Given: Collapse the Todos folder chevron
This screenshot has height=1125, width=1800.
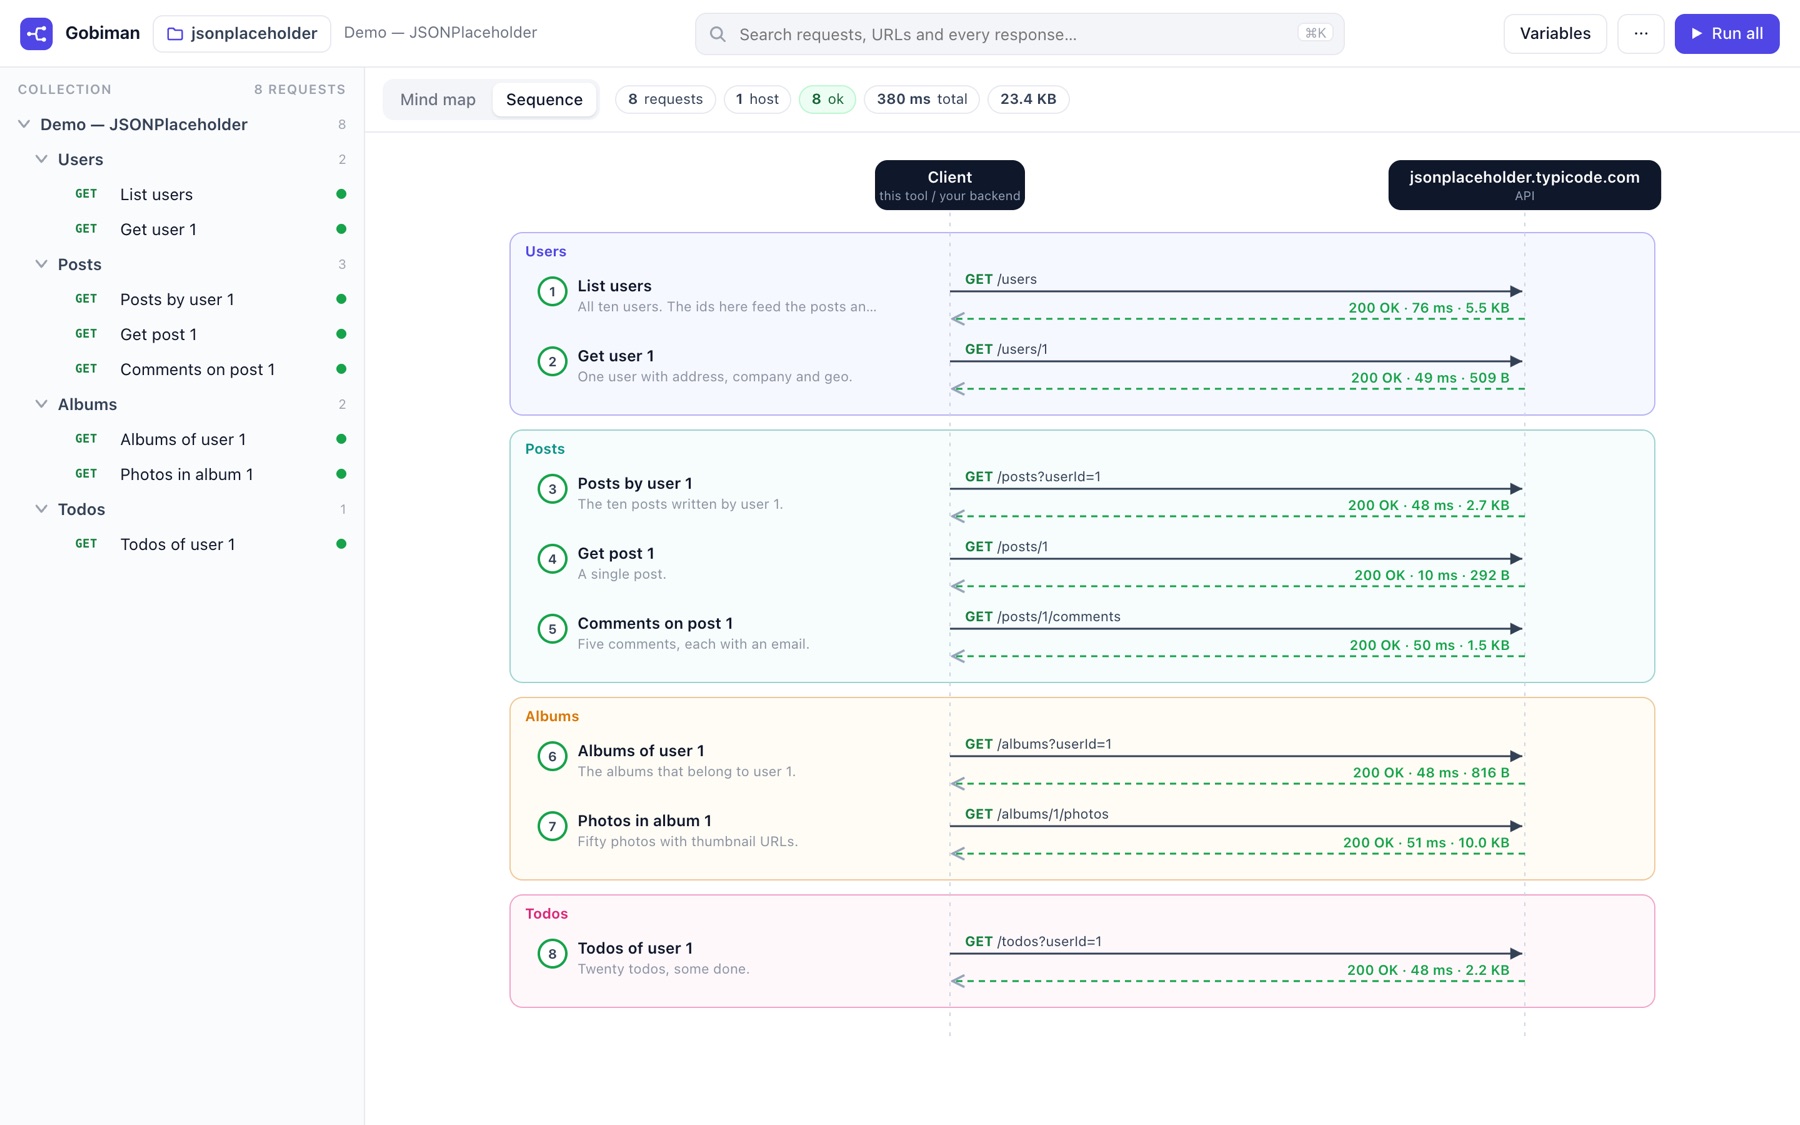Looking at the screenshot, I should (41, 509).
